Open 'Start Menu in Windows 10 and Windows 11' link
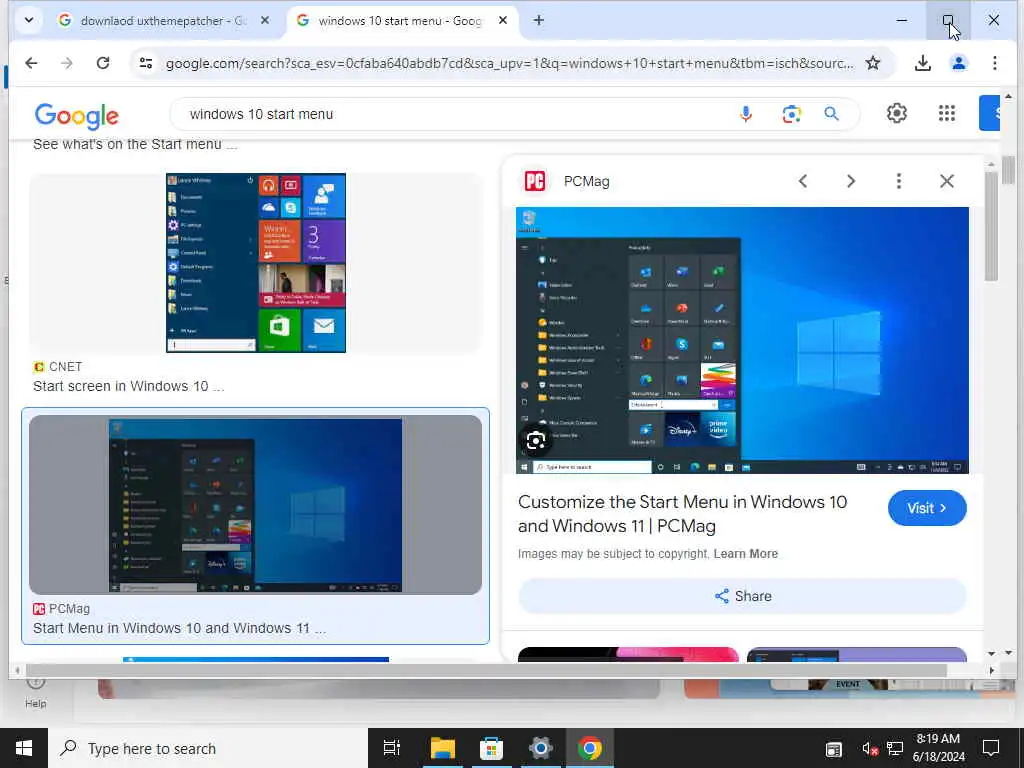This screenshot has height=768, width=1024. [x=179, y=628]
